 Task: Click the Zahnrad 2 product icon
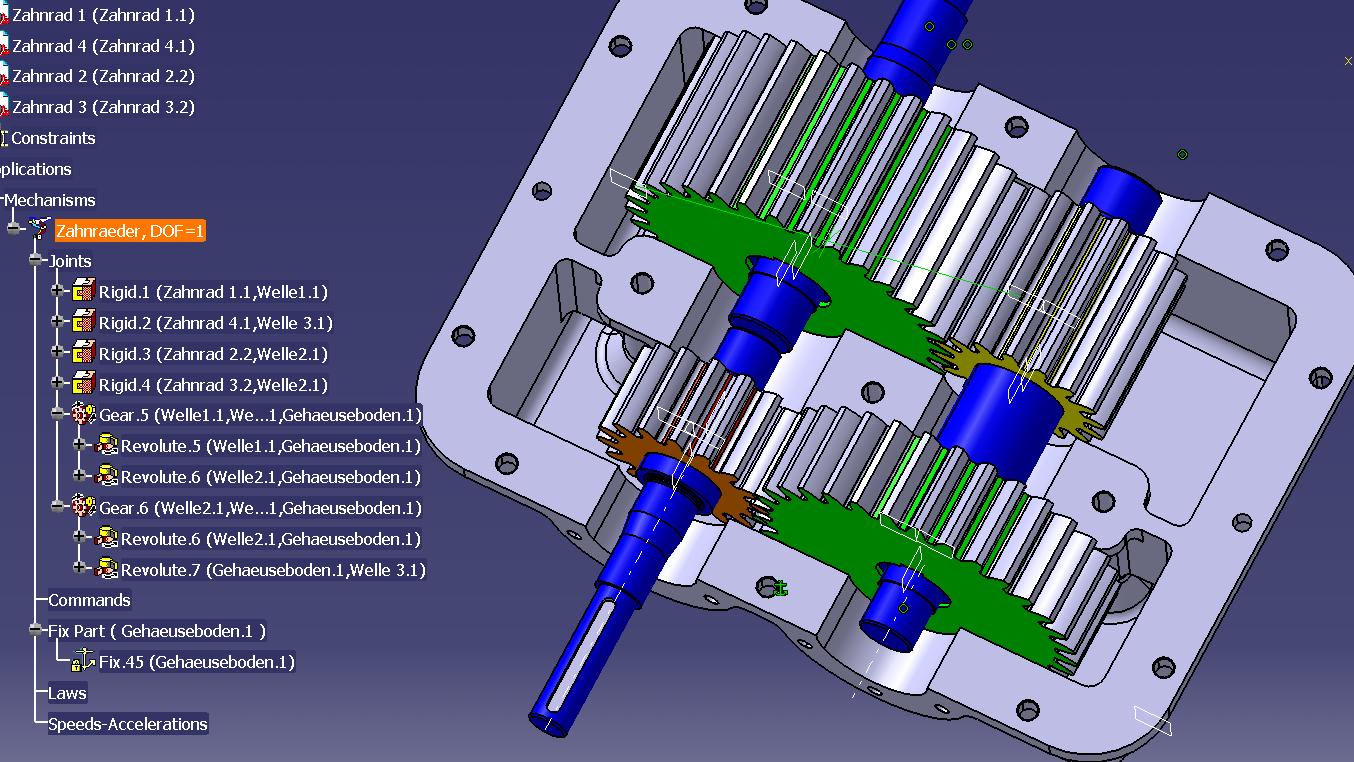click(4, 76)
